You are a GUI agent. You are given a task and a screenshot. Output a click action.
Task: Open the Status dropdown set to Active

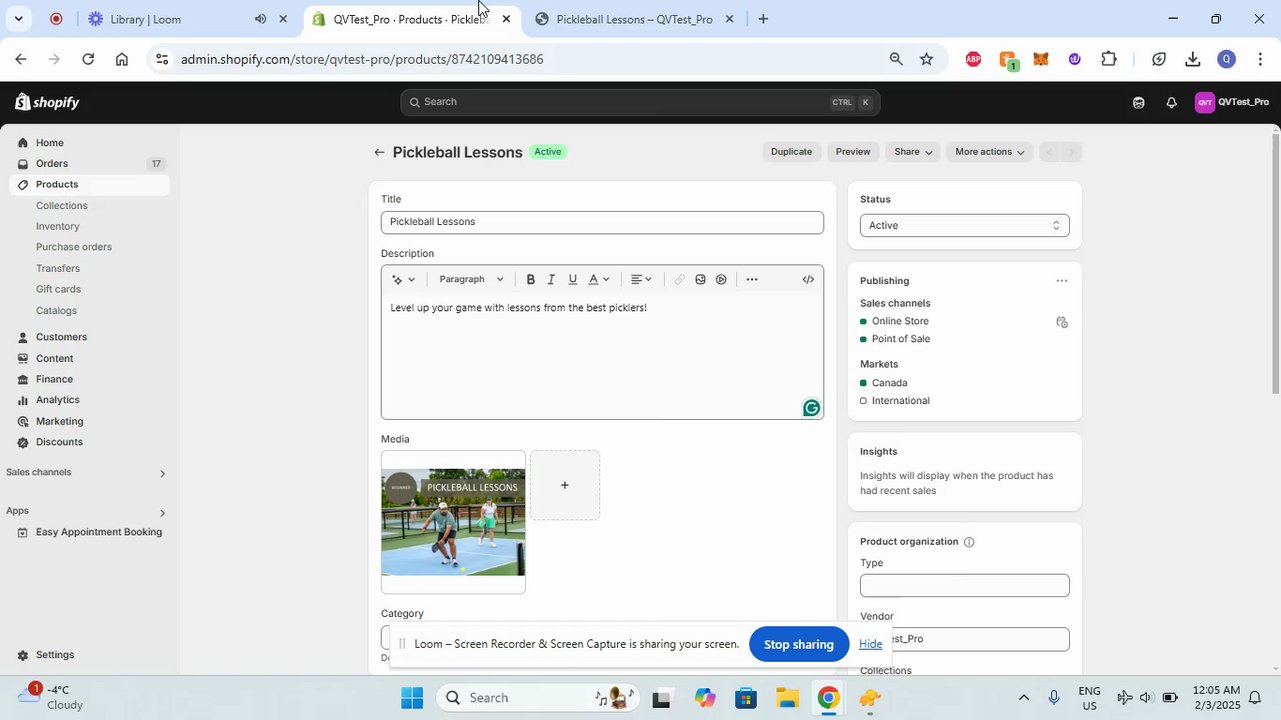964,226
